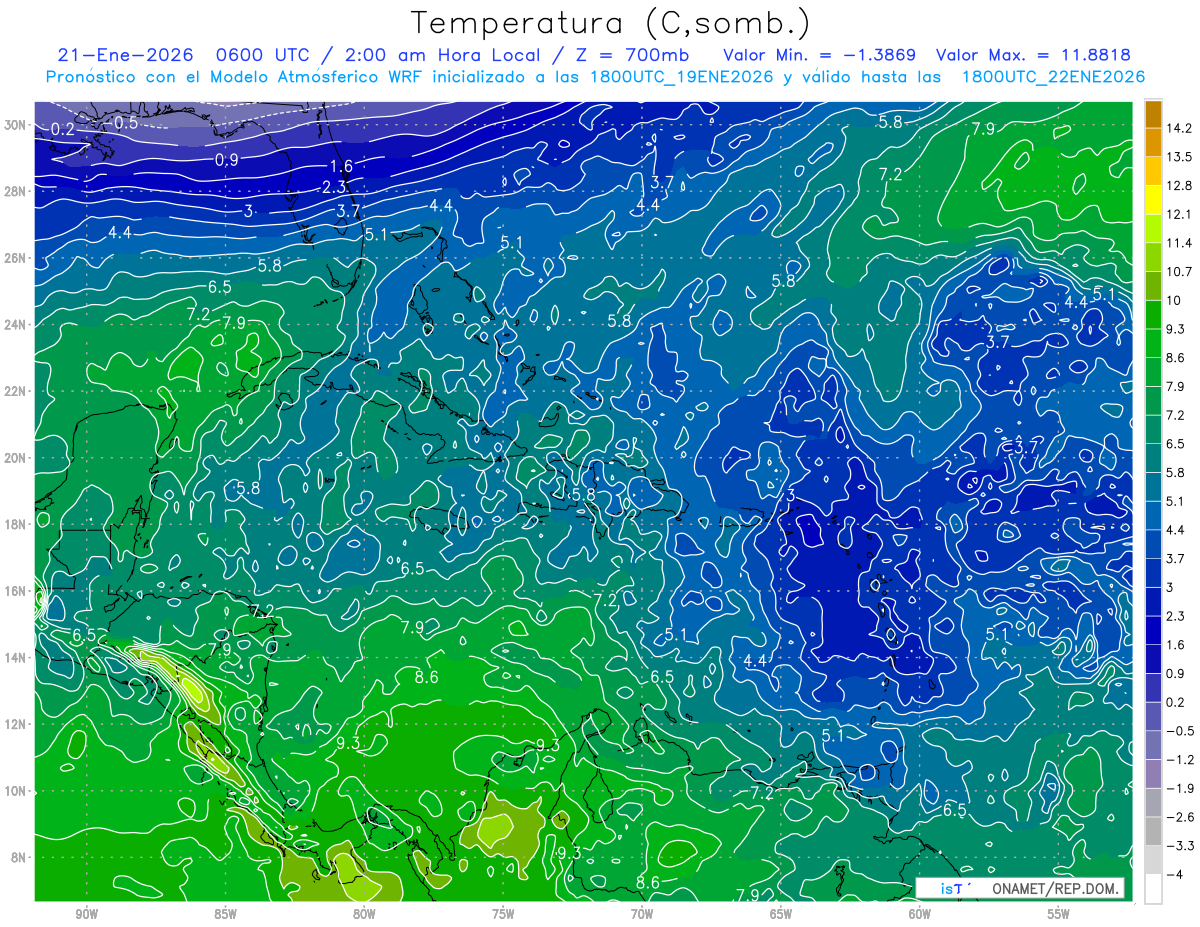
Task: Click the '10N' latitude axis label
Action: pyautogui.click(x=15, y=791)
